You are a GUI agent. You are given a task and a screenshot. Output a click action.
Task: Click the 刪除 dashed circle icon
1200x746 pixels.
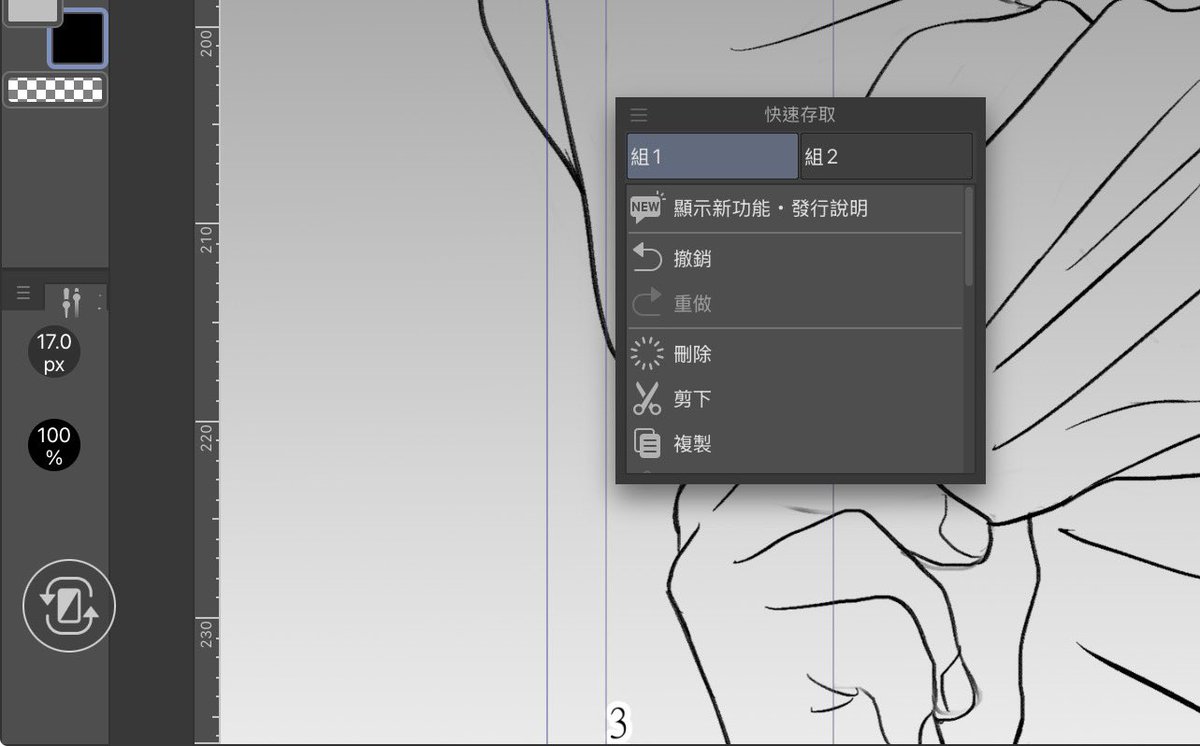point(648,354)
